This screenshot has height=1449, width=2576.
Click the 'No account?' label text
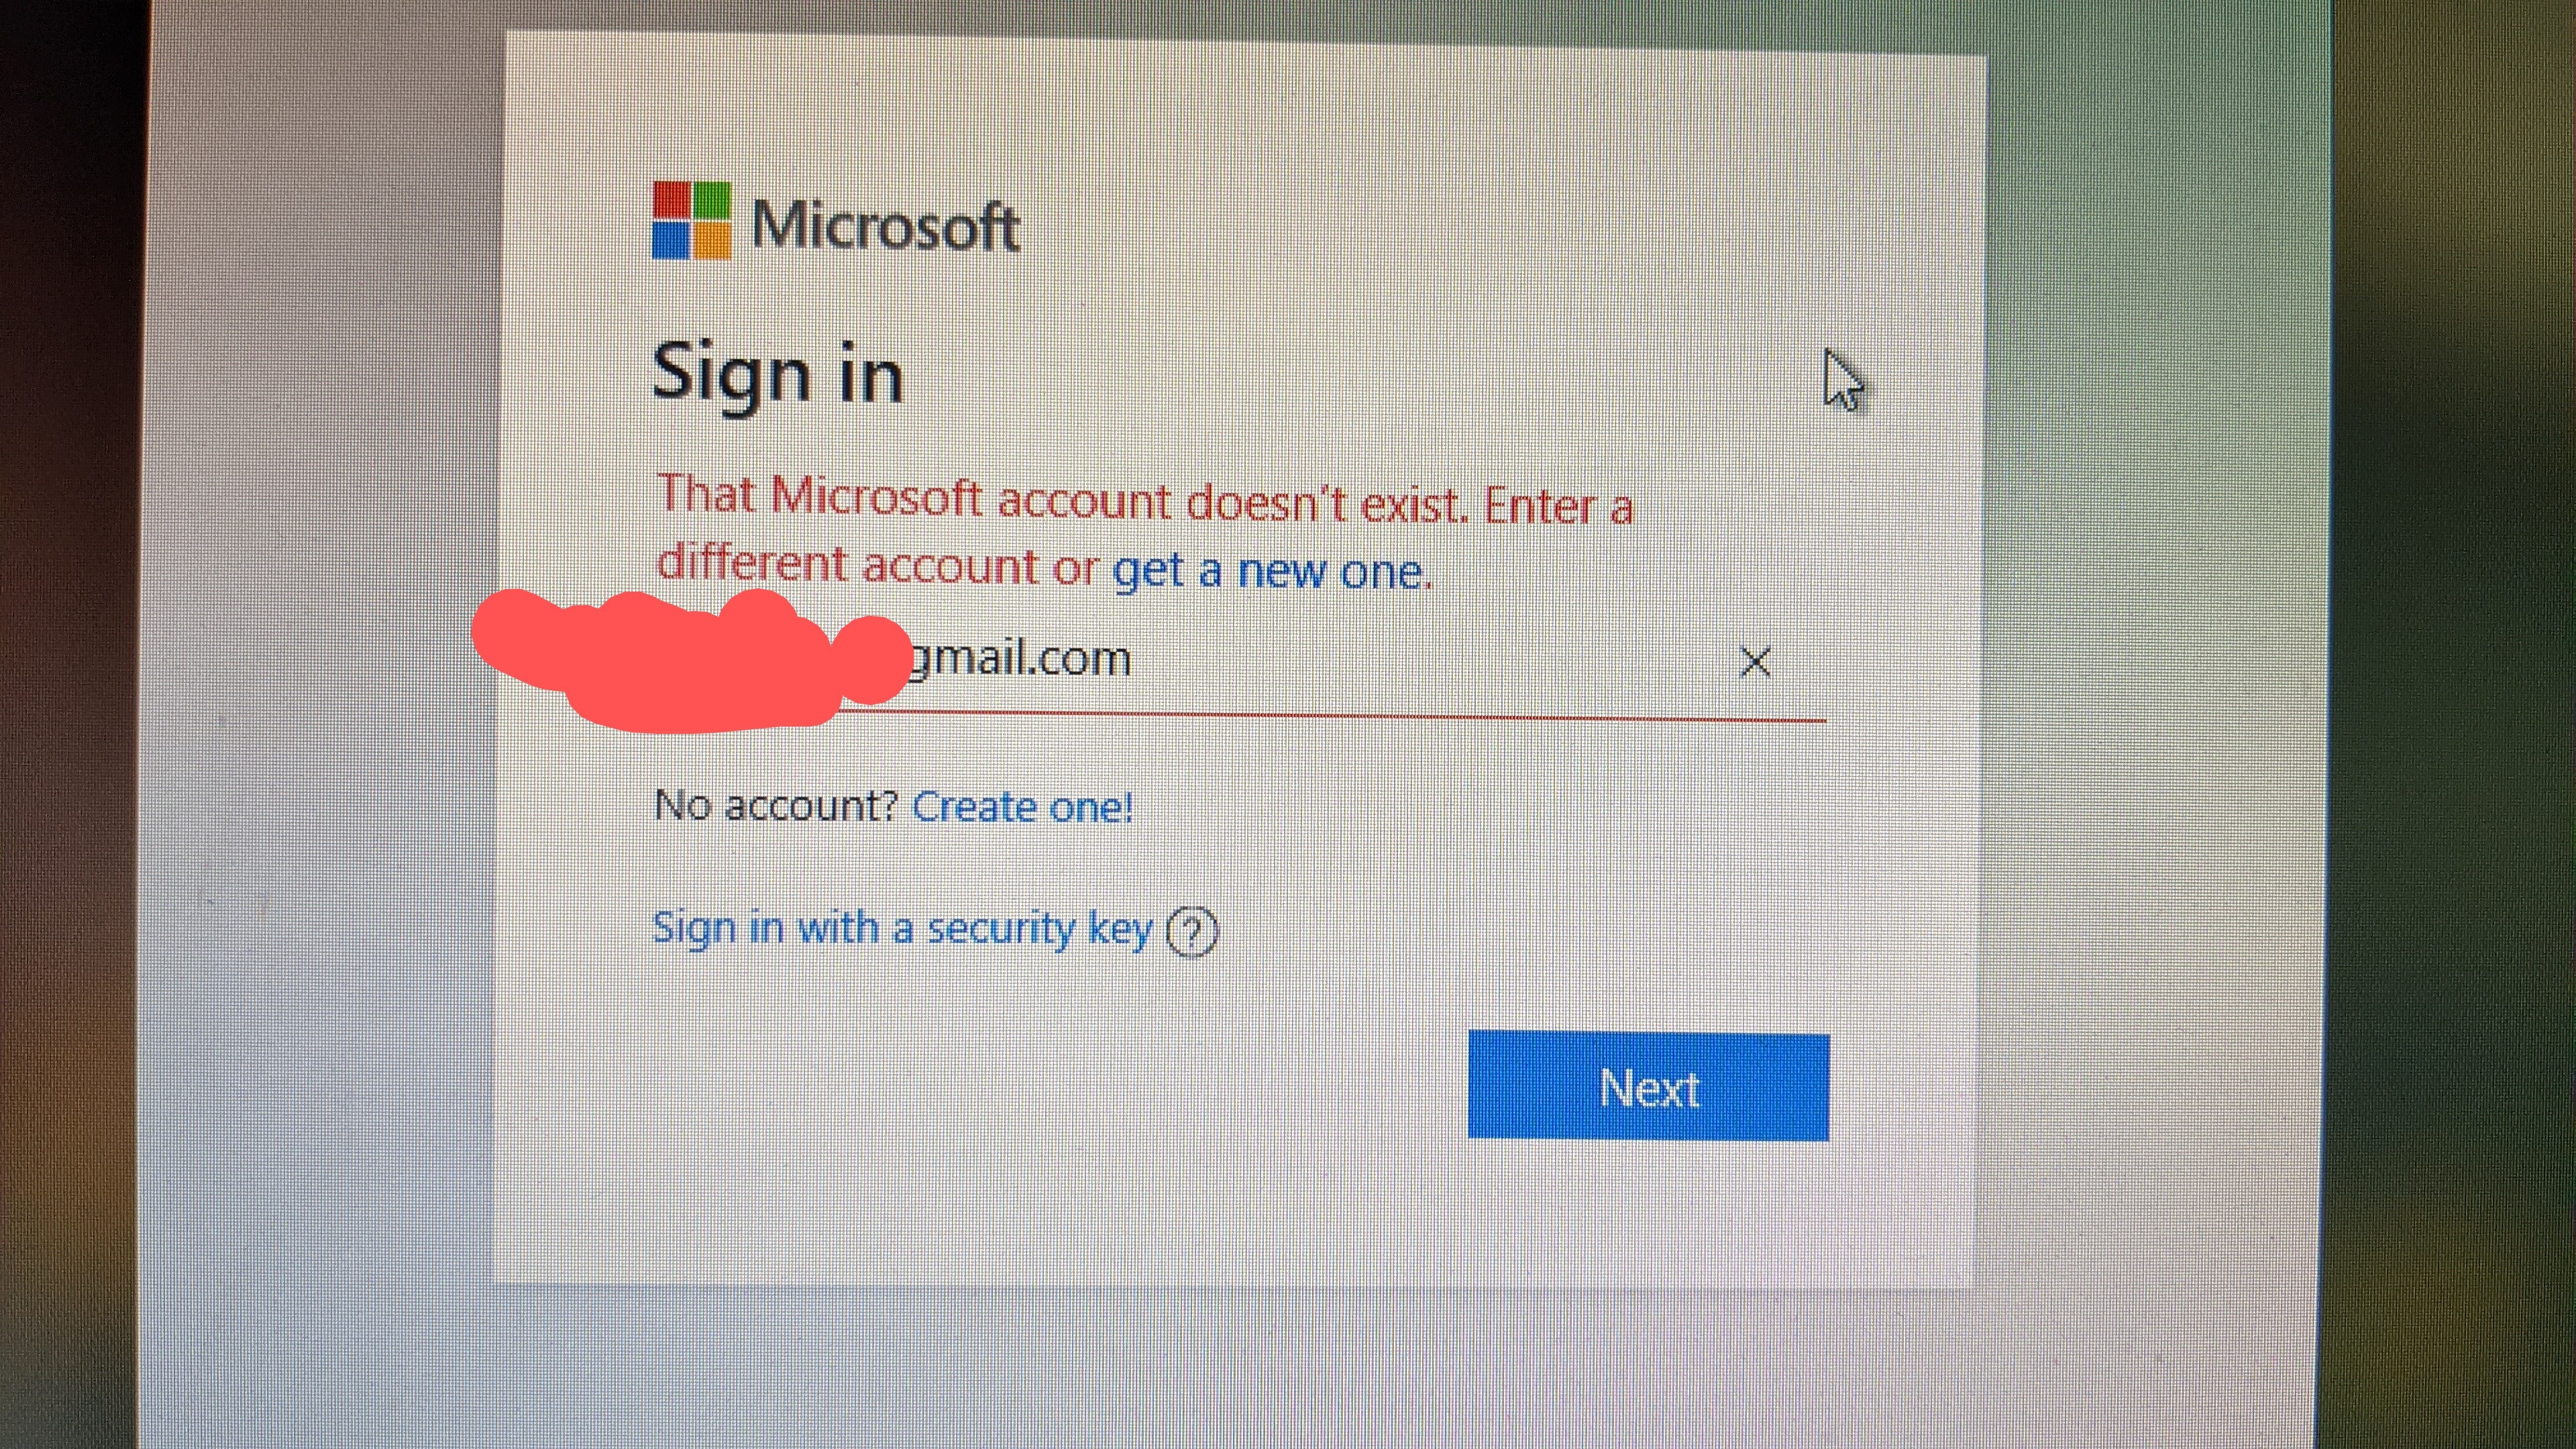(x=776, y=805)
